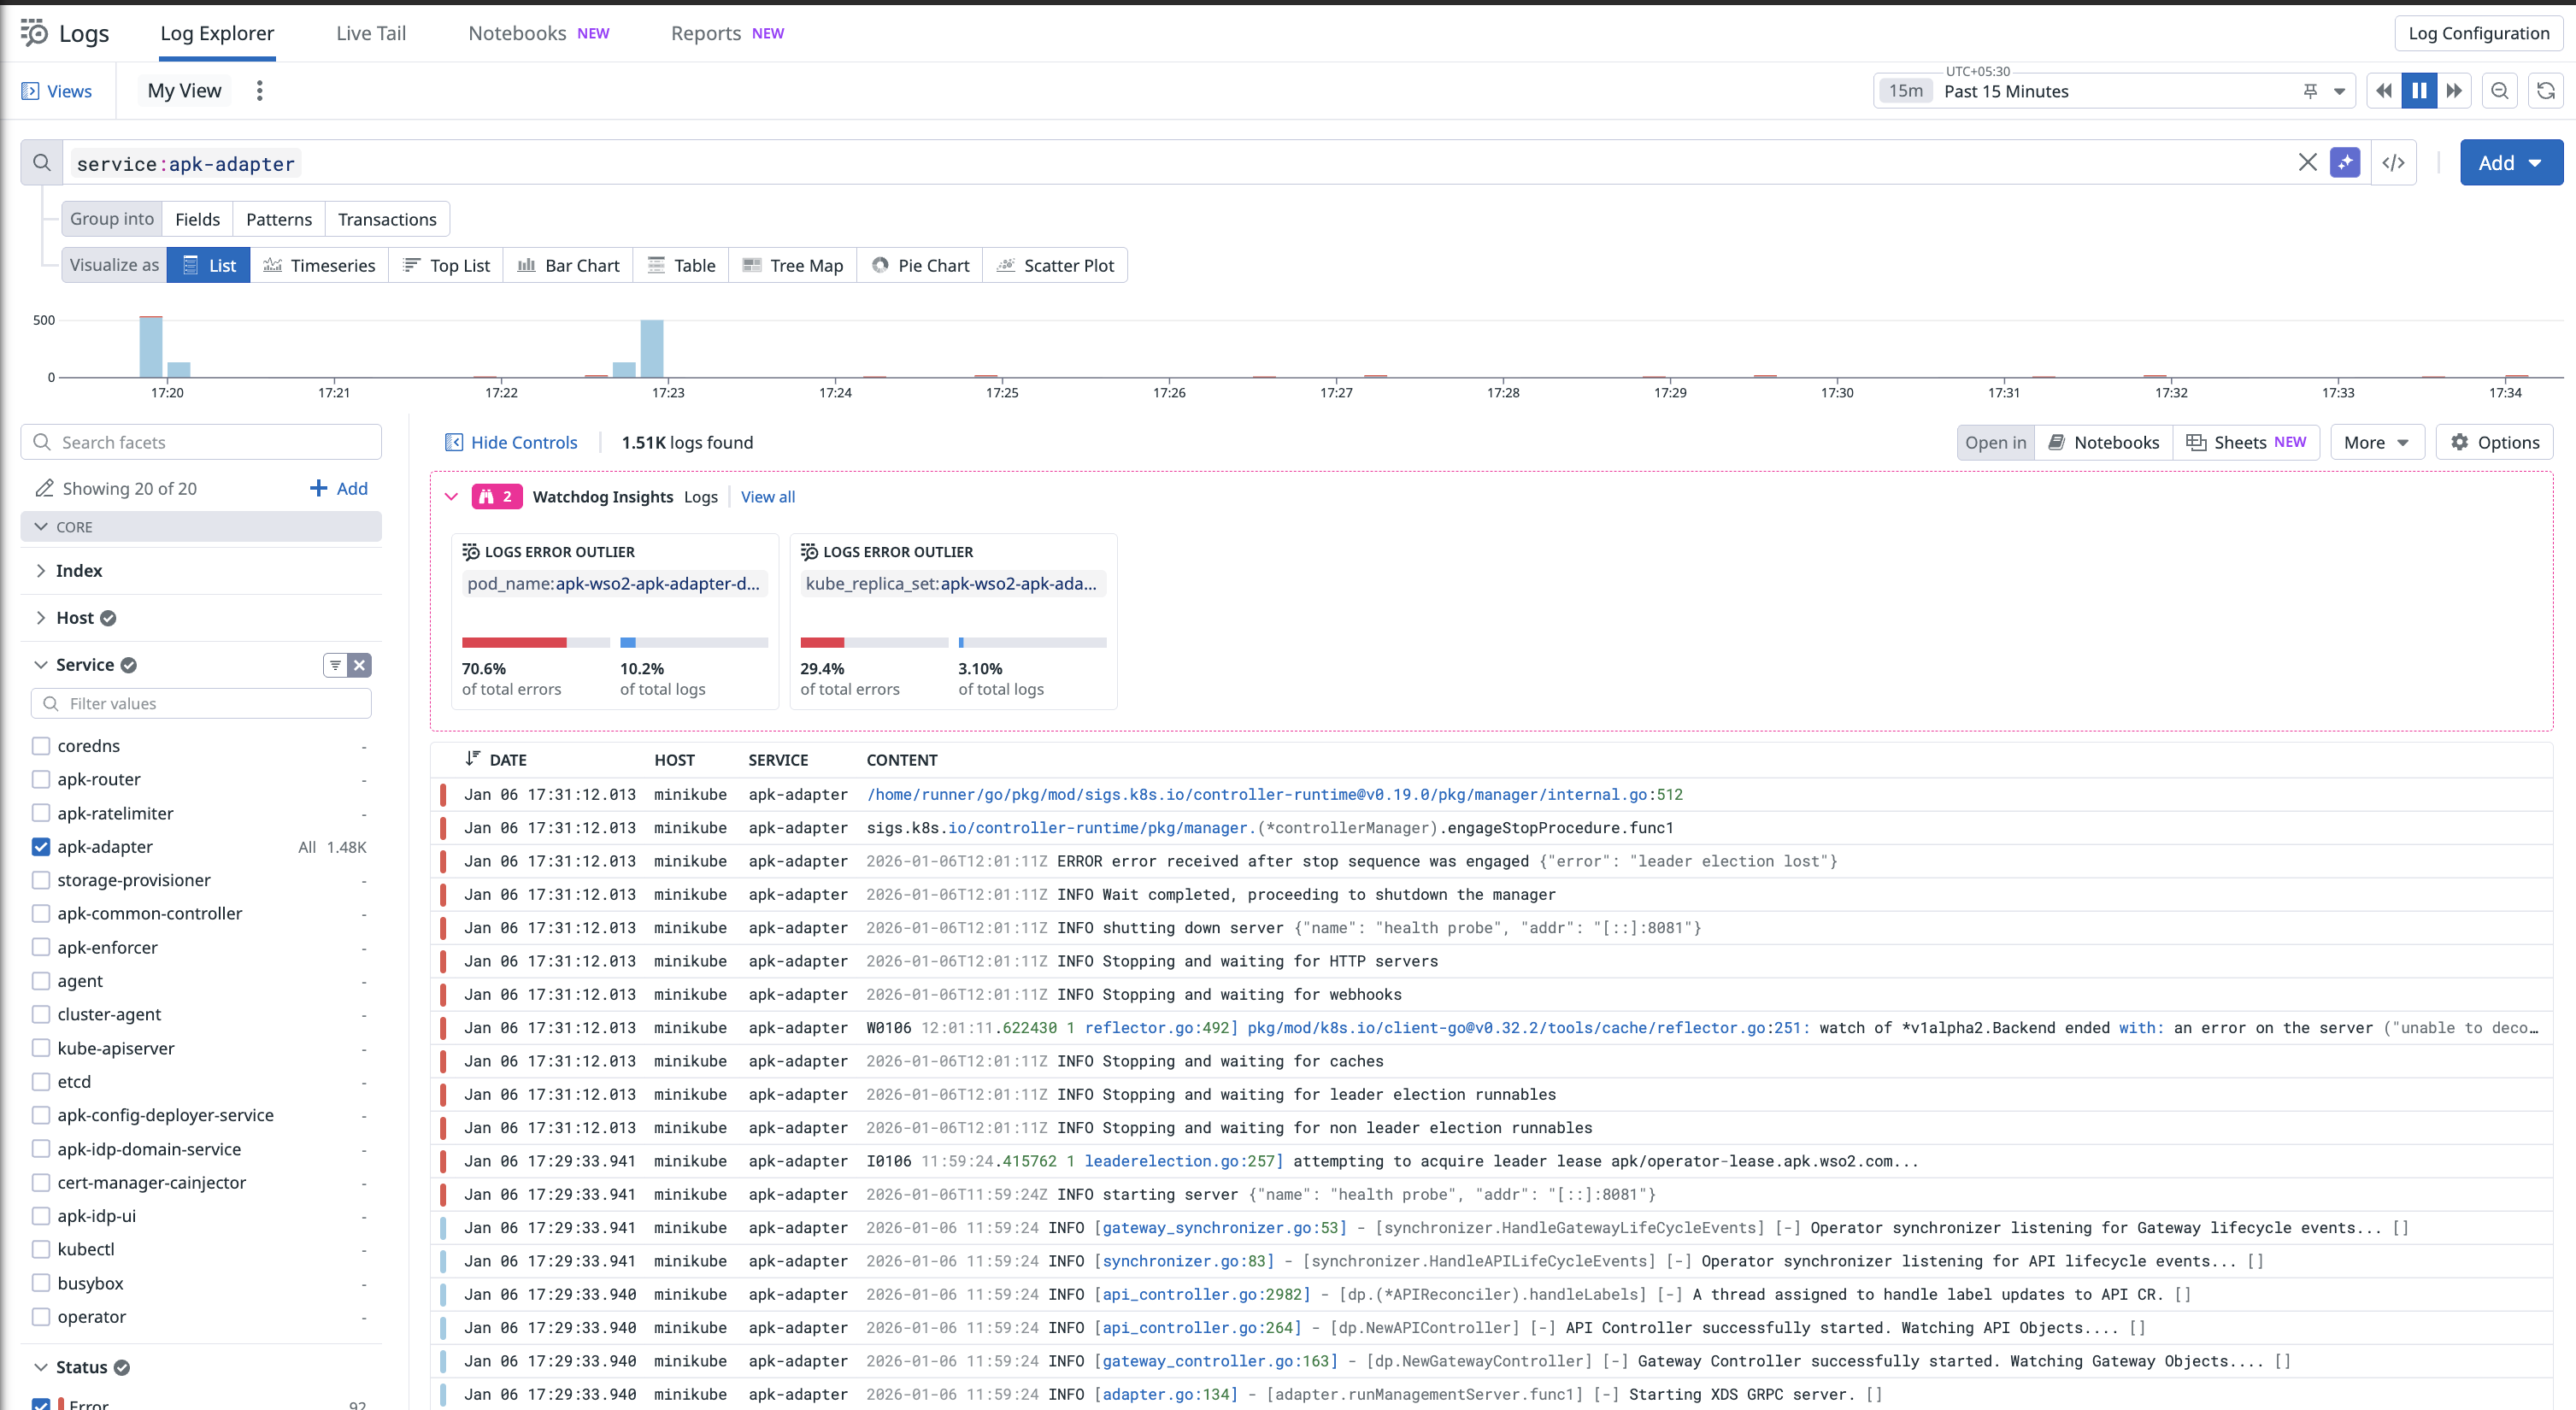The image size is (2576, 1410).
Task: Open the Reports tab
Action: (727, 33)
